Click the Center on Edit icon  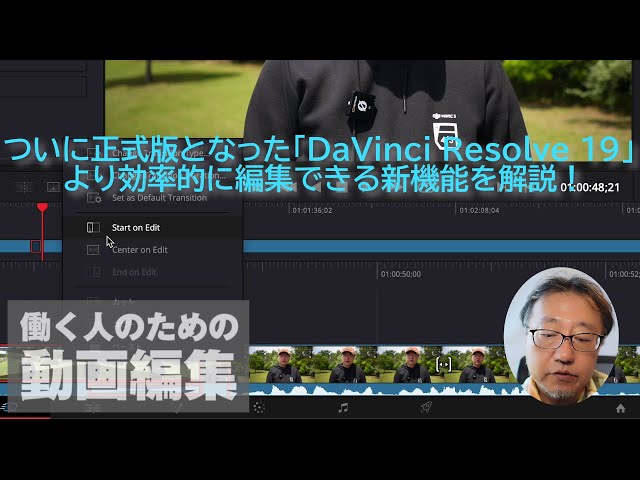point(93,250)
